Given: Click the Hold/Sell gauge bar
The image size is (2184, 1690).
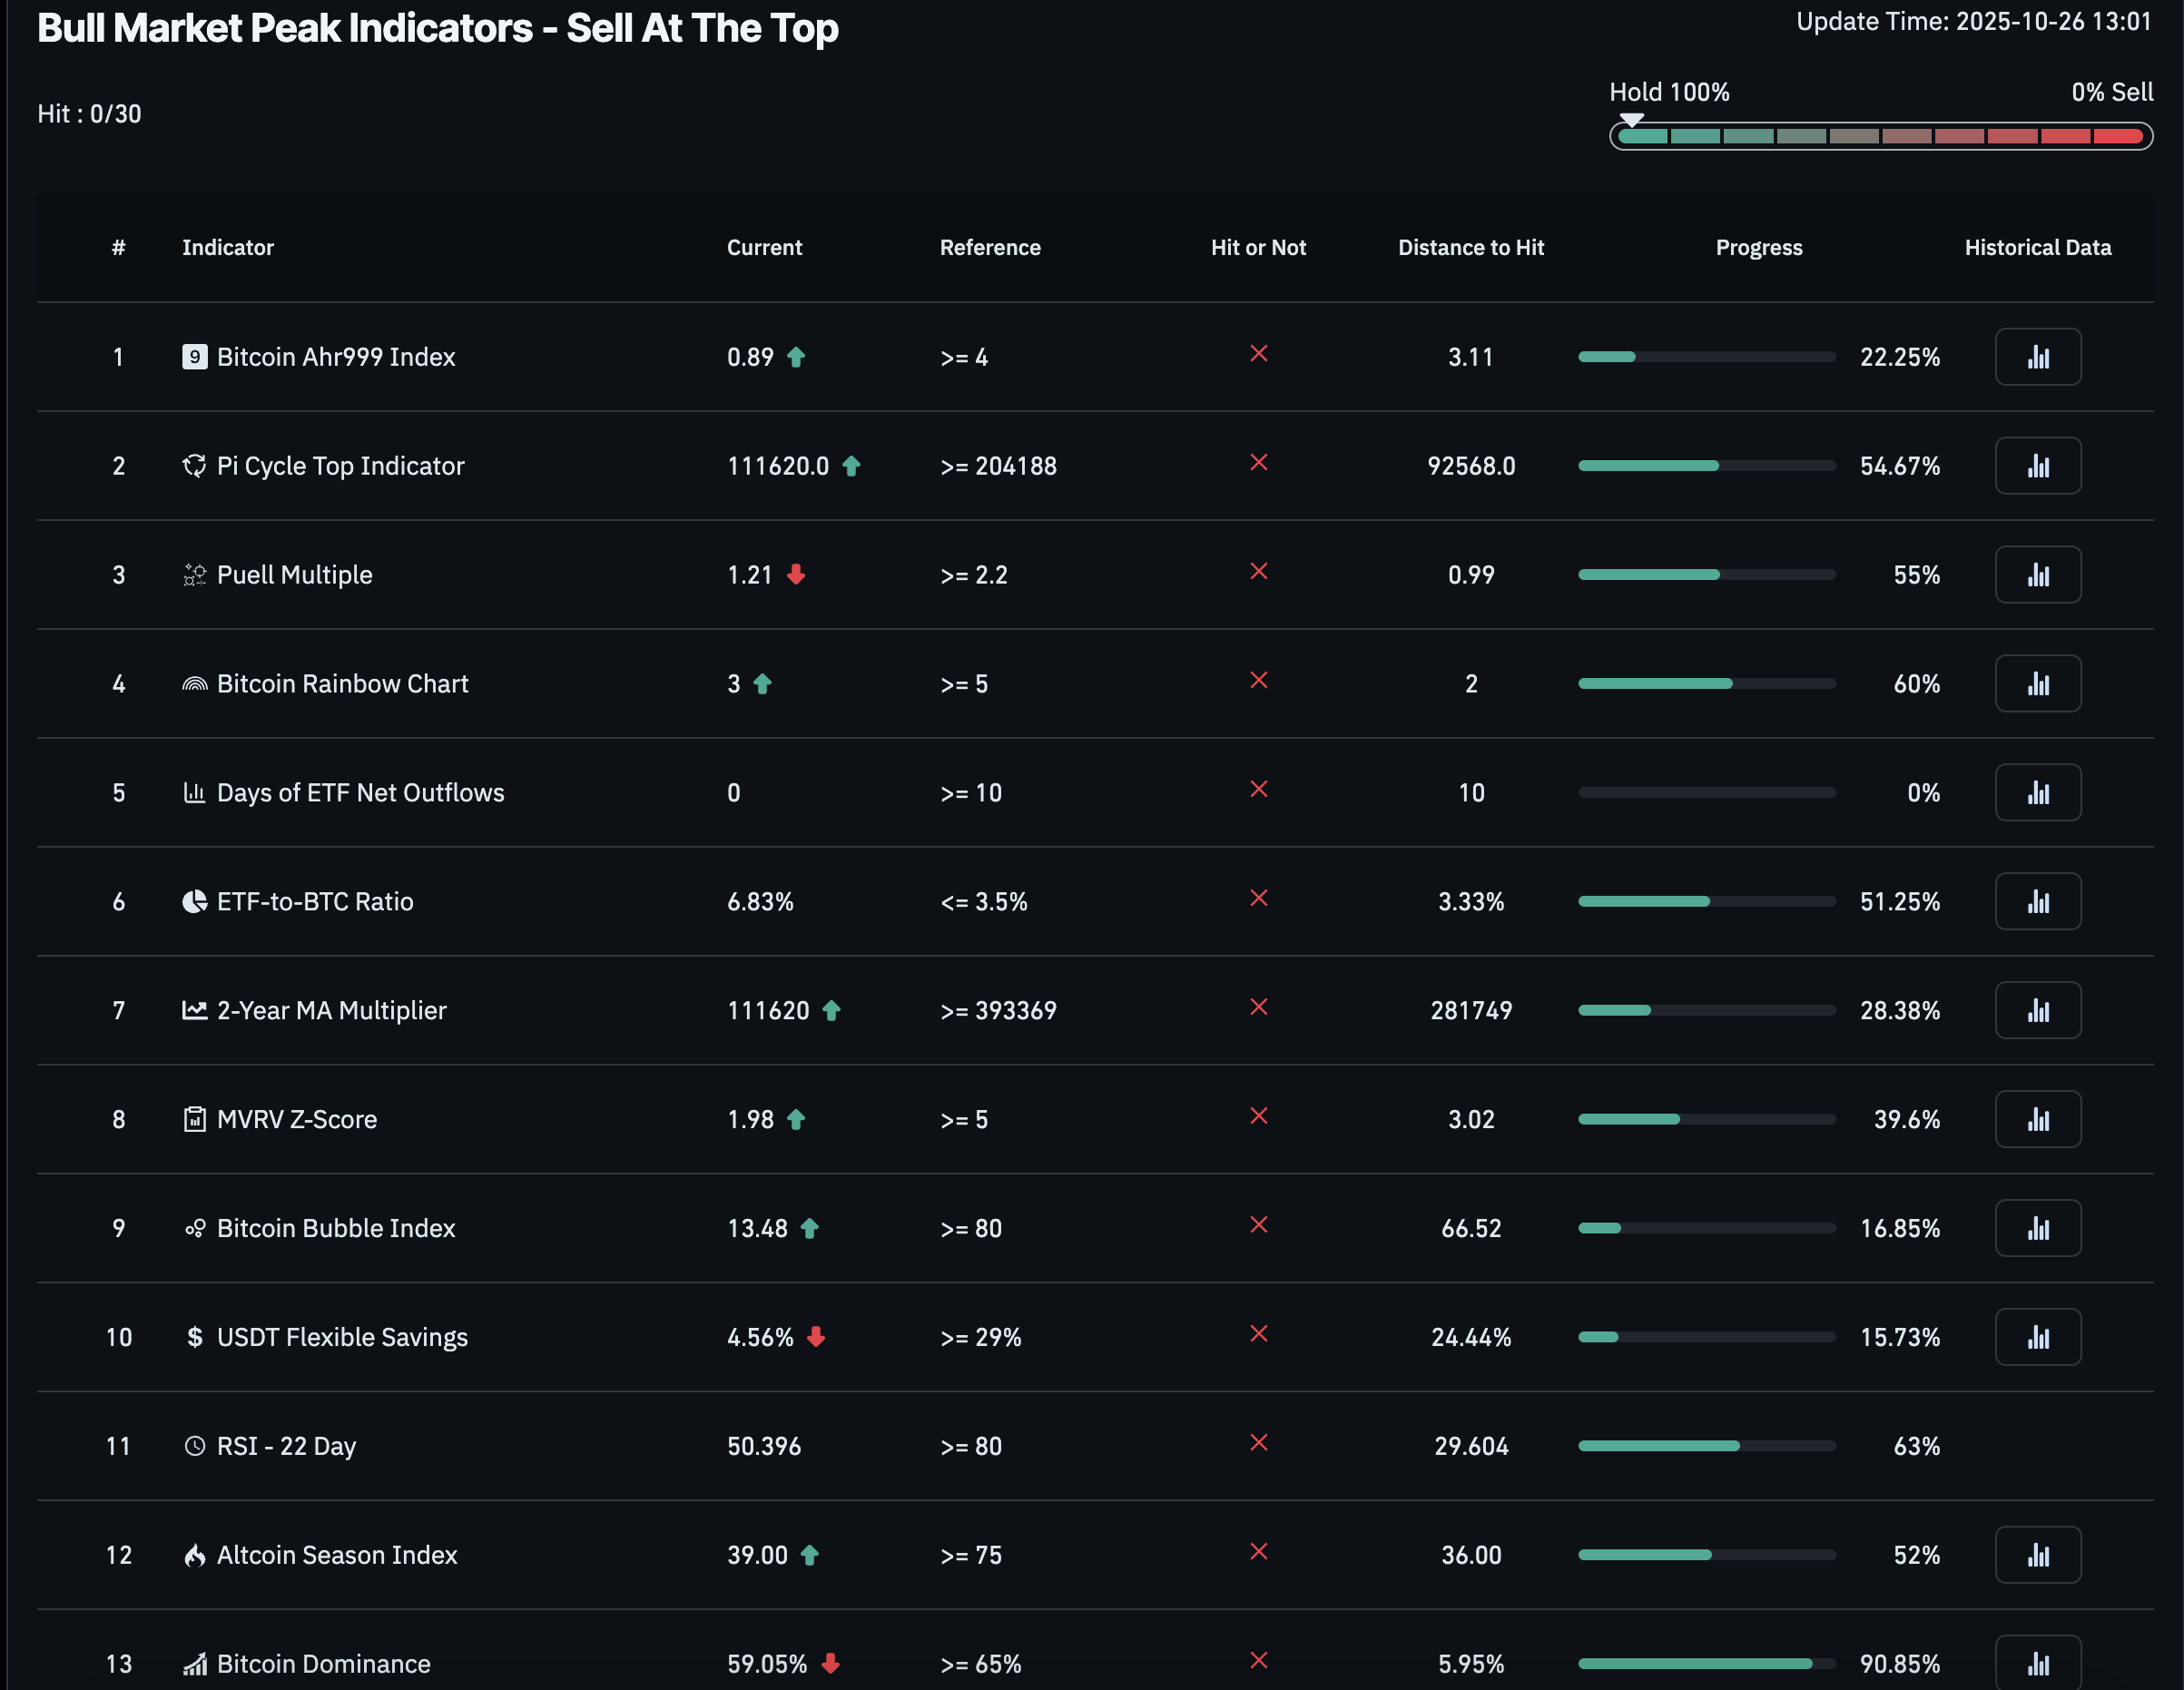Looking at the screenshot, I should tap(1880, 136).
